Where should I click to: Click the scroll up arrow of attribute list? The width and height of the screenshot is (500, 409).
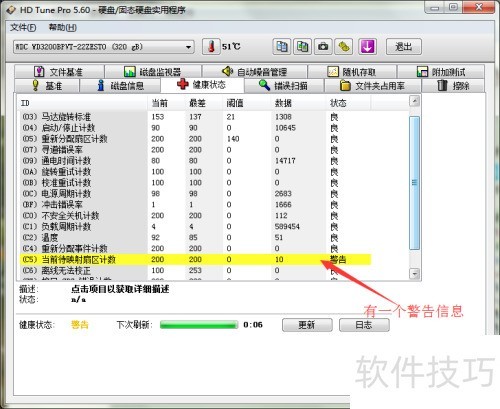[x=414, y=101]
